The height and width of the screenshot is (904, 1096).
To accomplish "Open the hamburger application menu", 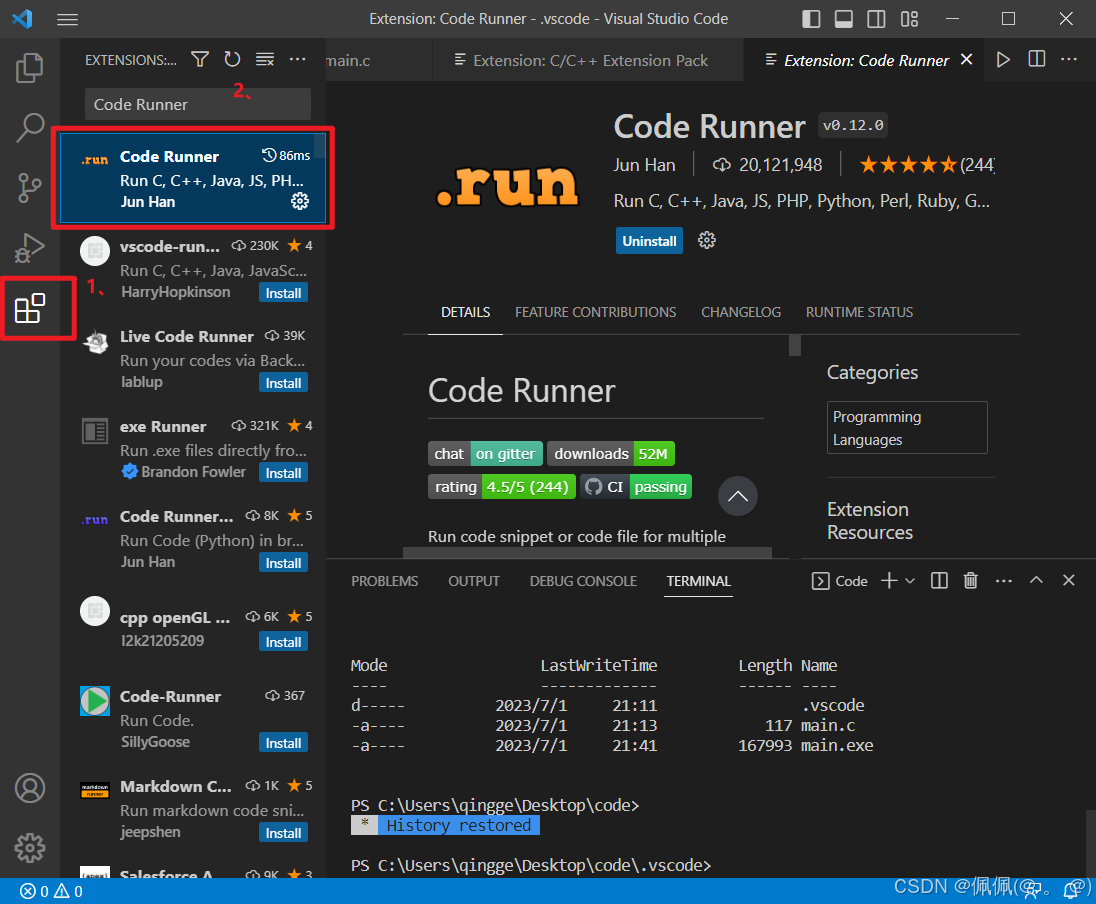I will click(67, 19).
